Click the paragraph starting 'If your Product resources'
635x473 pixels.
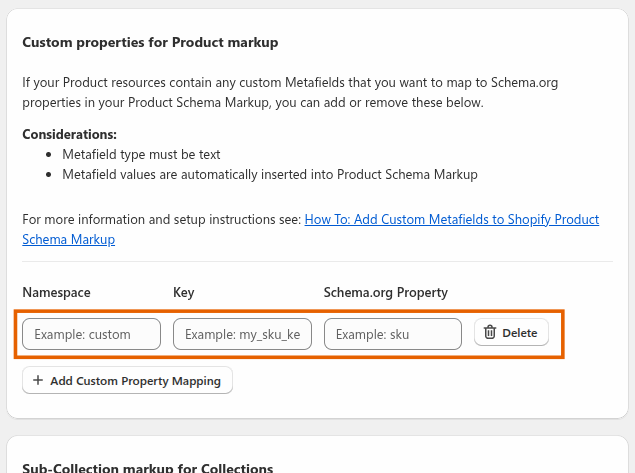(290, 92)
